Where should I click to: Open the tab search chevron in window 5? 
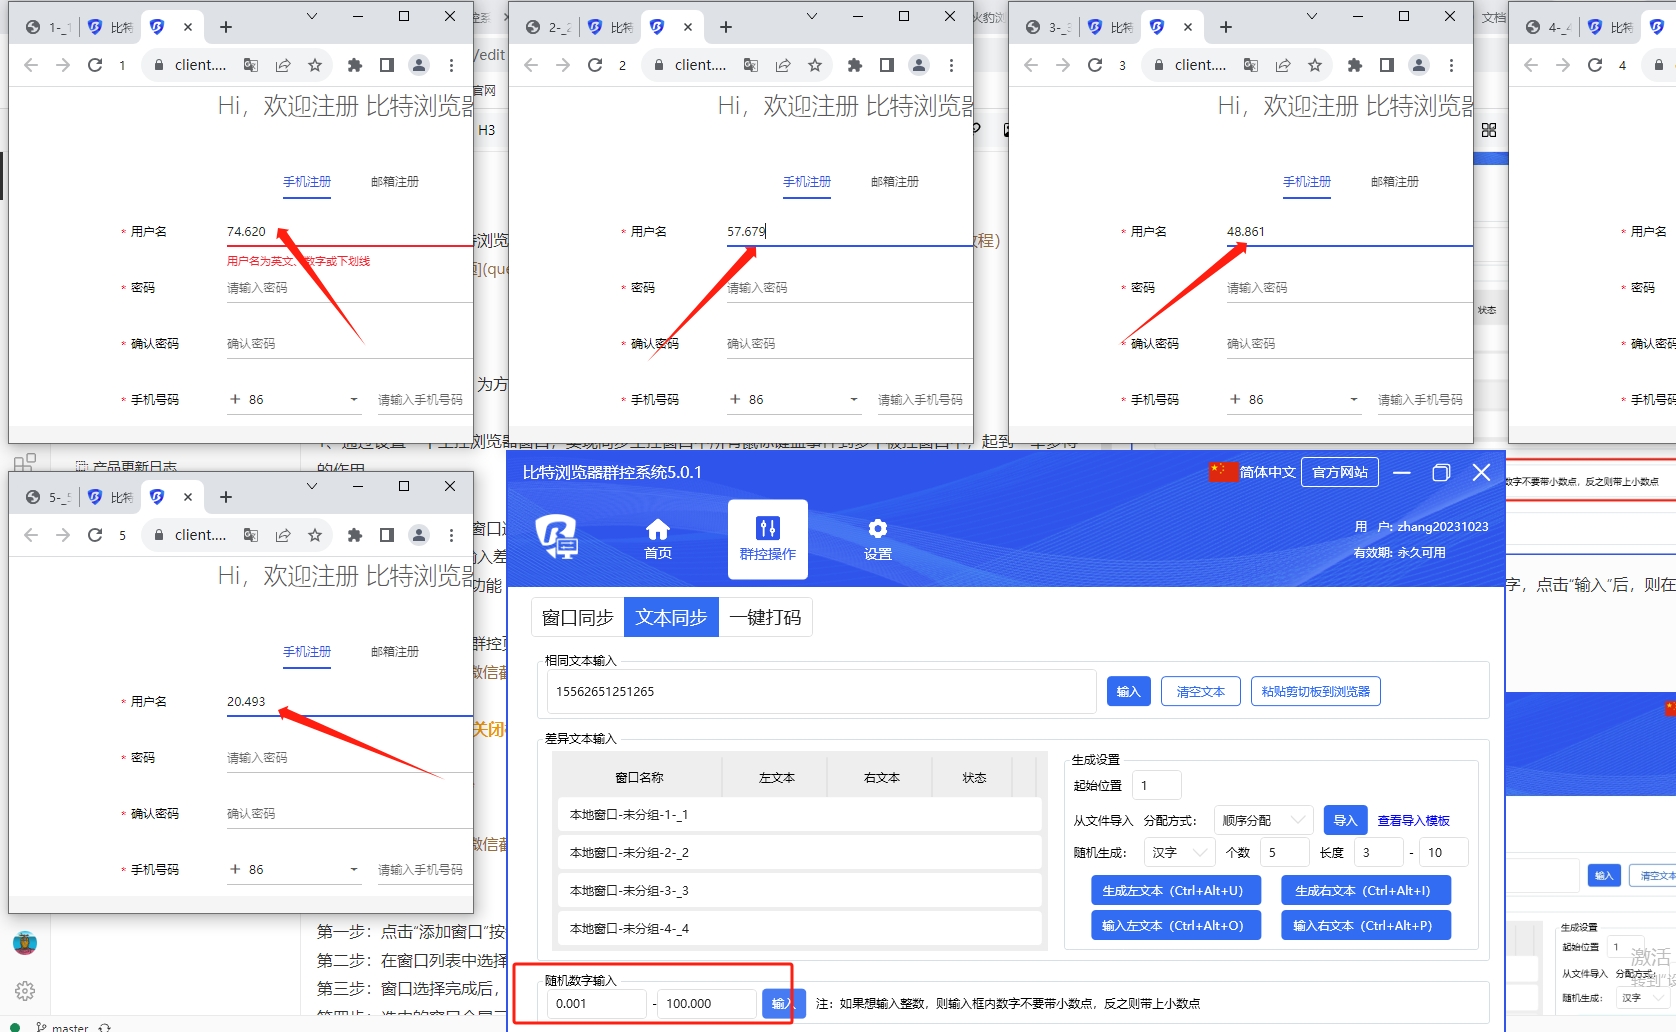click(312, 486)
